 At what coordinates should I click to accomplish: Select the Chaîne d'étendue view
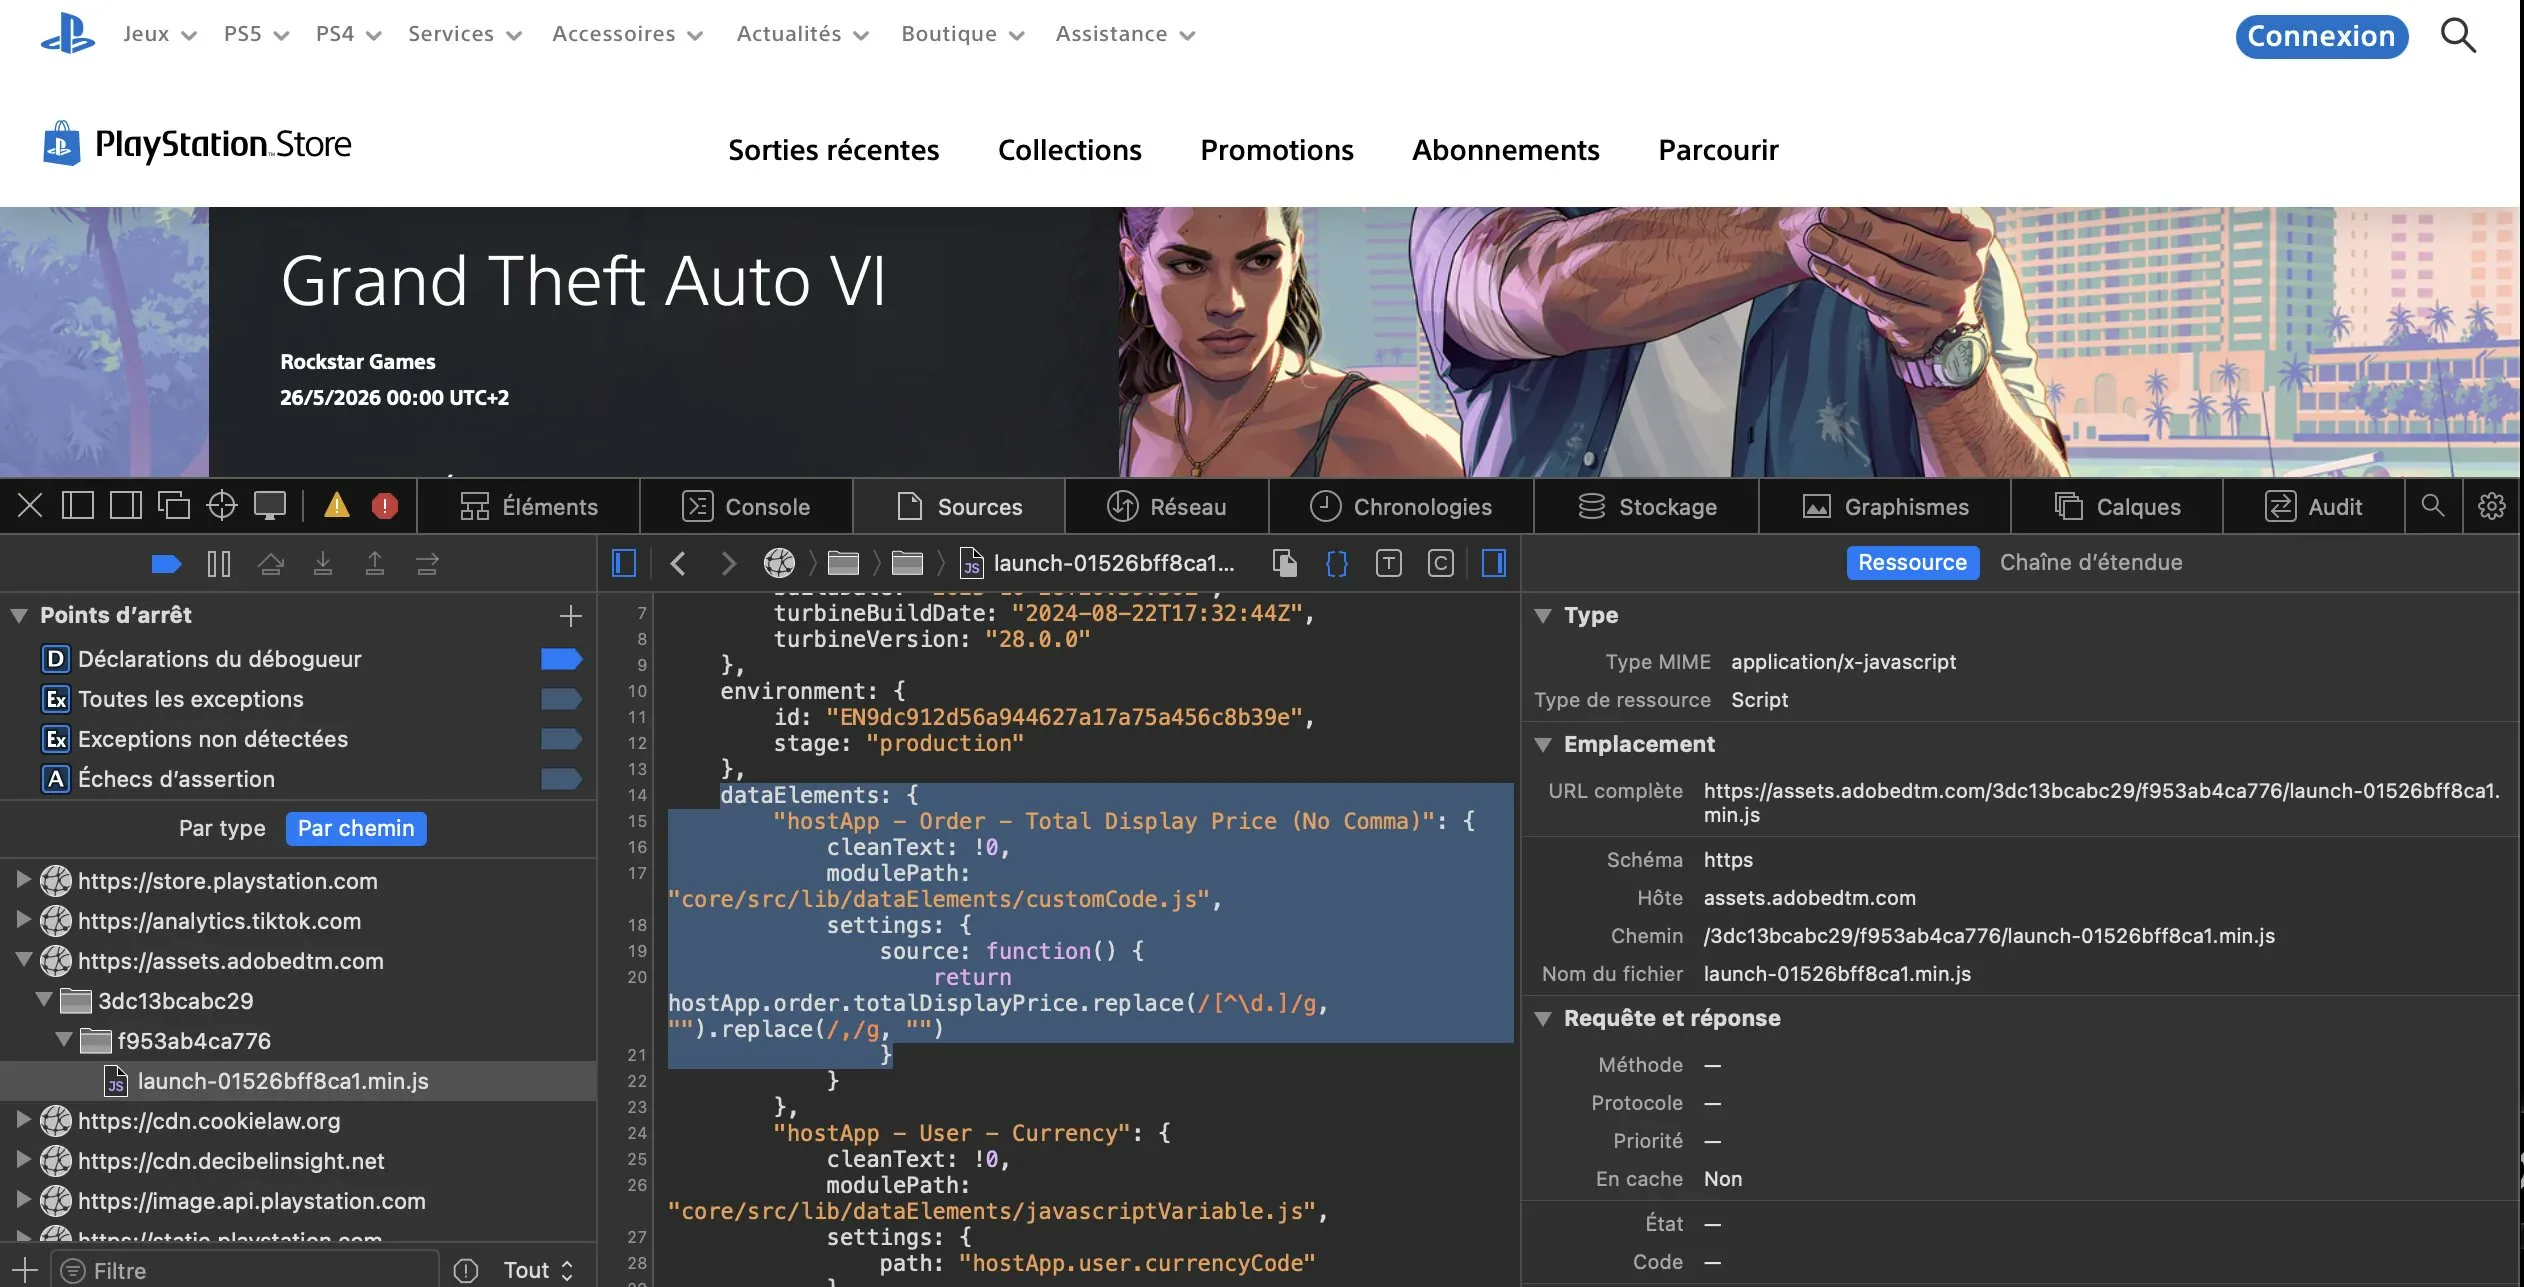pyautogui.click(x=2090, y=562)
